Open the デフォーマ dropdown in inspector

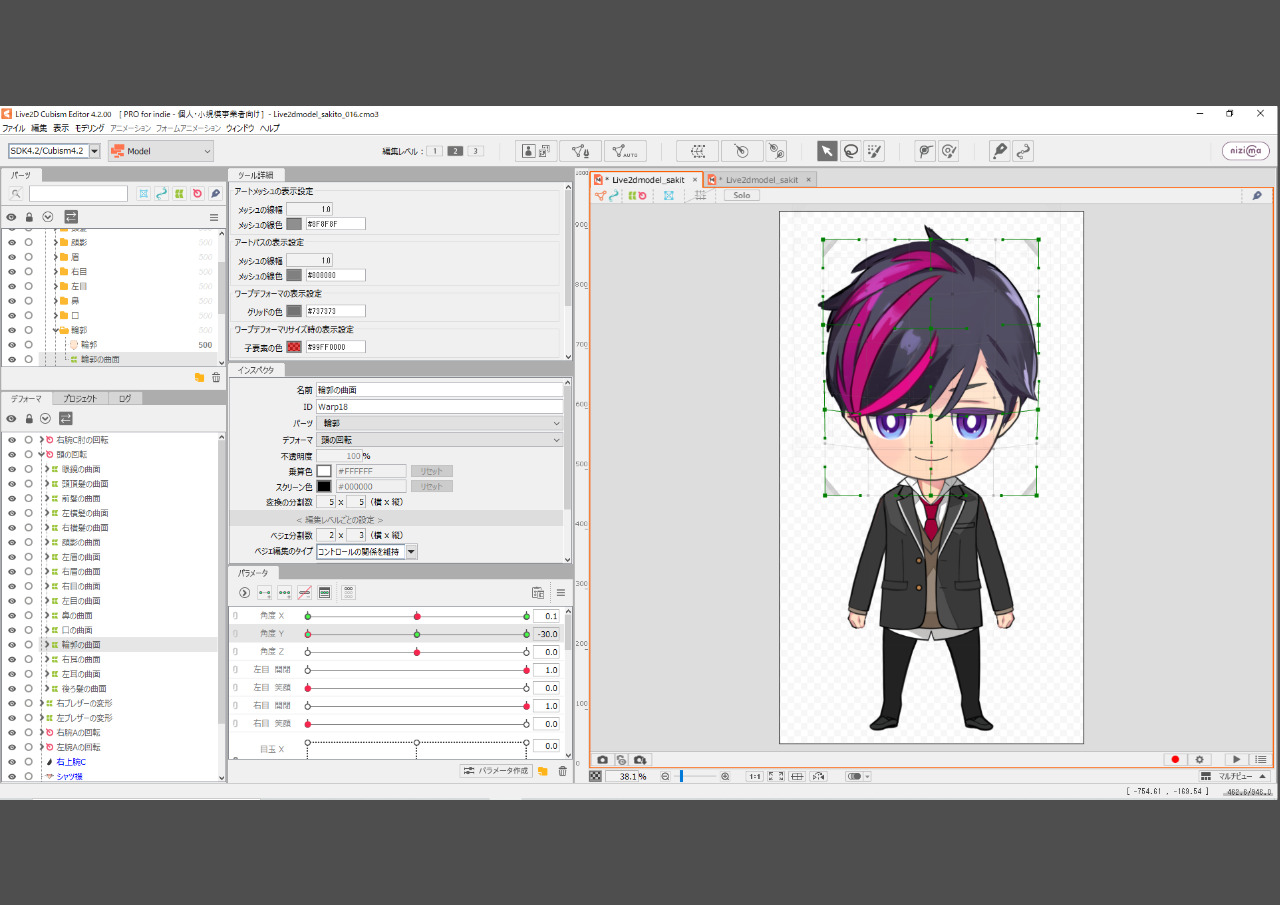point(439,440)
